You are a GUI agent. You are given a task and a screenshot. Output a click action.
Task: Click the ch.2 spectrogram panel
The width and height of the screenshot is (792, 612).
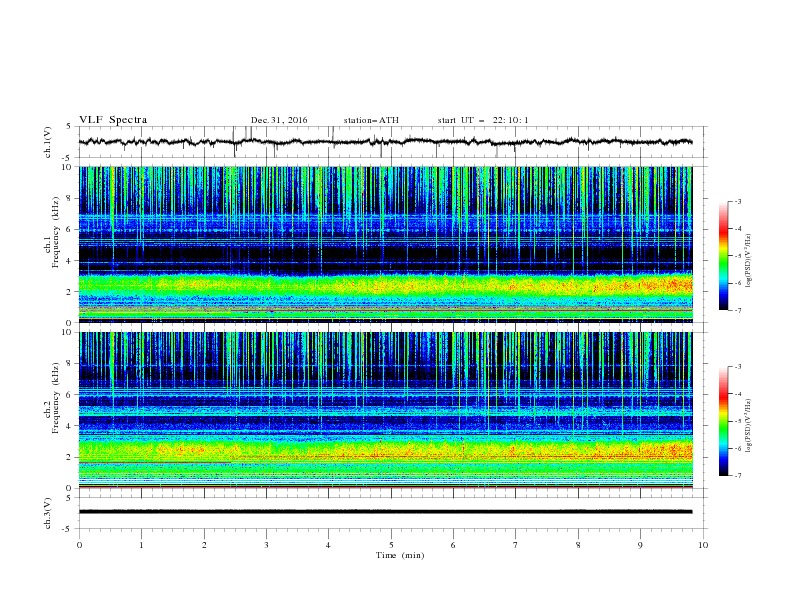(385, 410)
